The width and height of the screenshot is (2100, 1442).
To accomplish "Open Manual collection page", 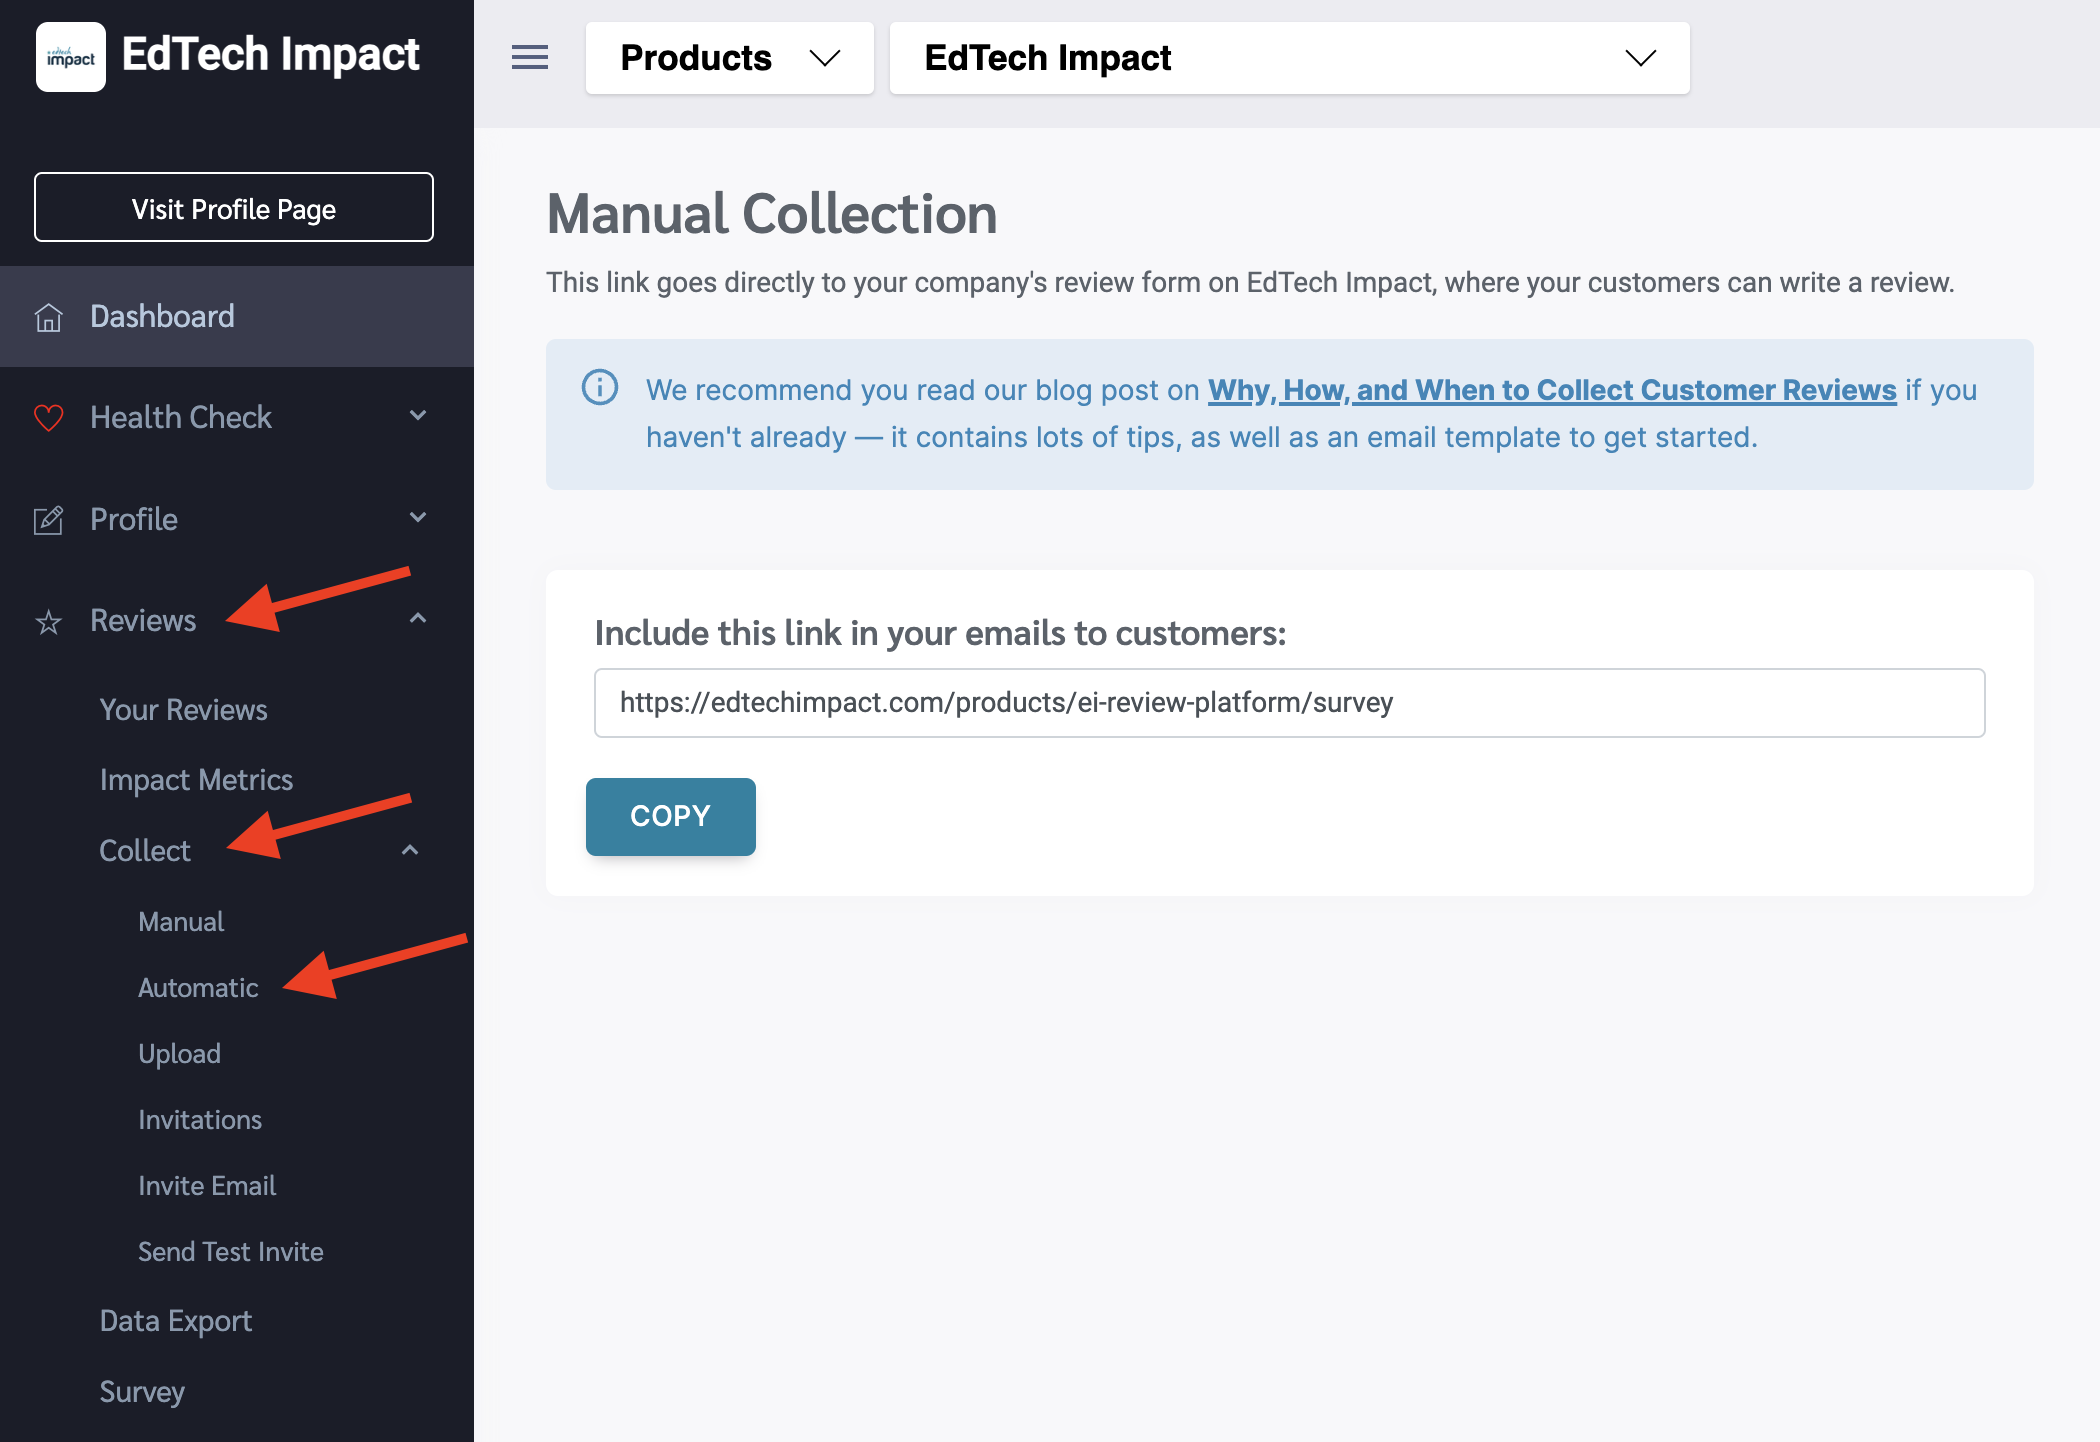I will (x=181, y=922).
